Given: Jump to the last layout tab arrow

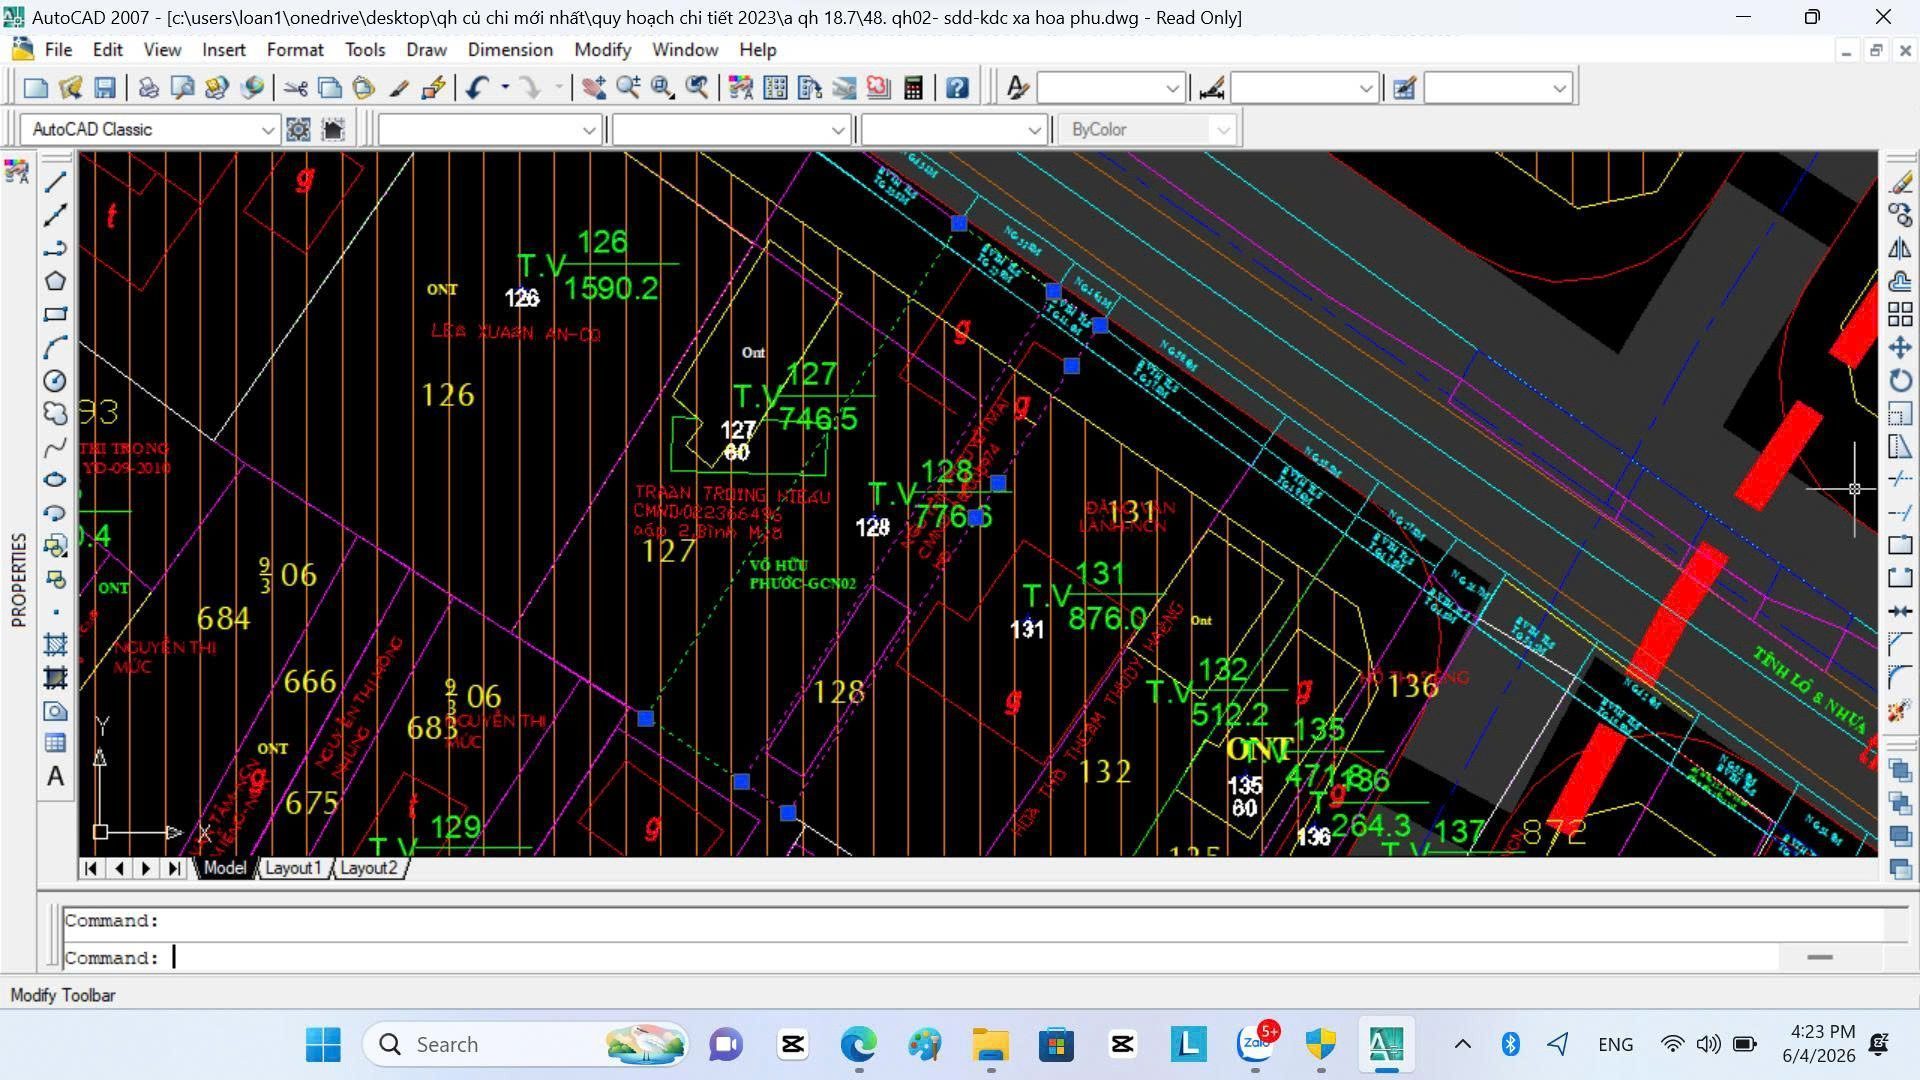Looking at the screenshot, I should (174, 868).
